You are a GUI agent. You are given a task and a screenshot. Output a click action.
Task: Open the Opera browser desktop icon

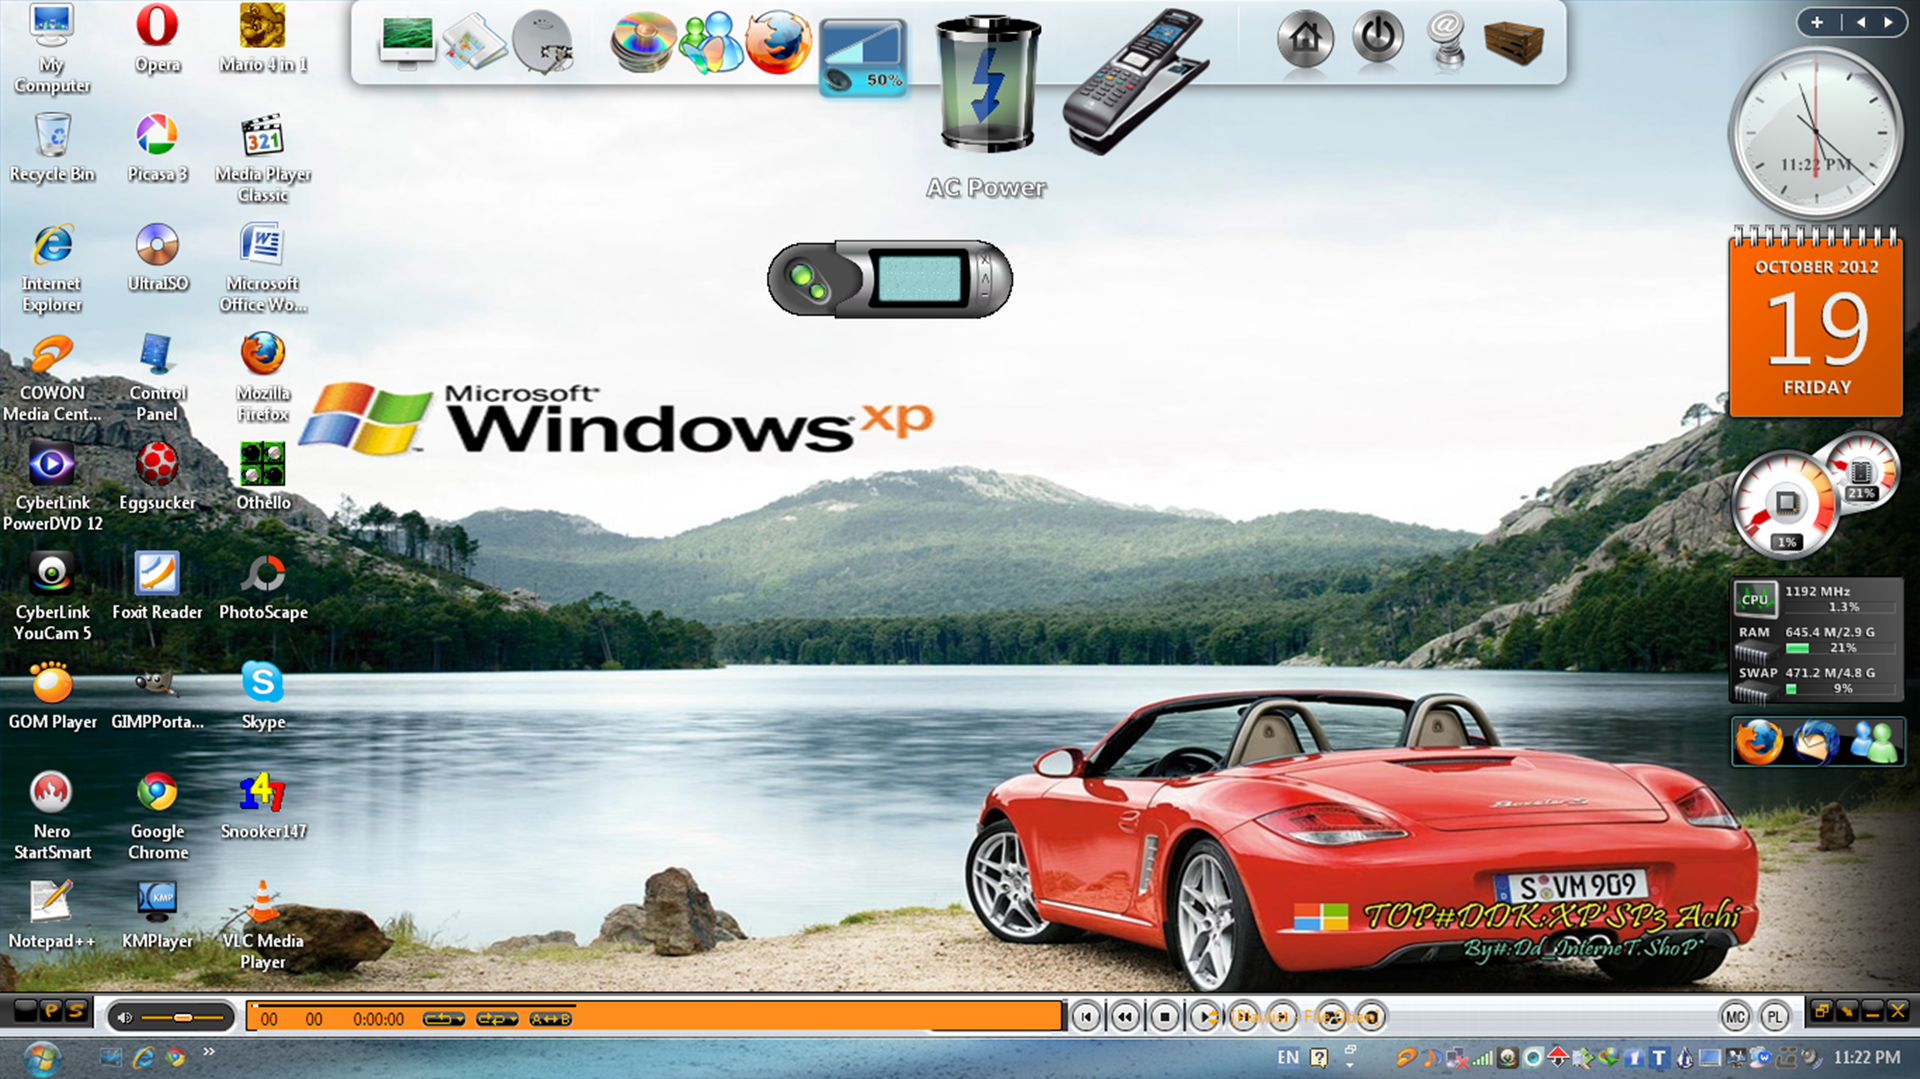tap(157, 40)
